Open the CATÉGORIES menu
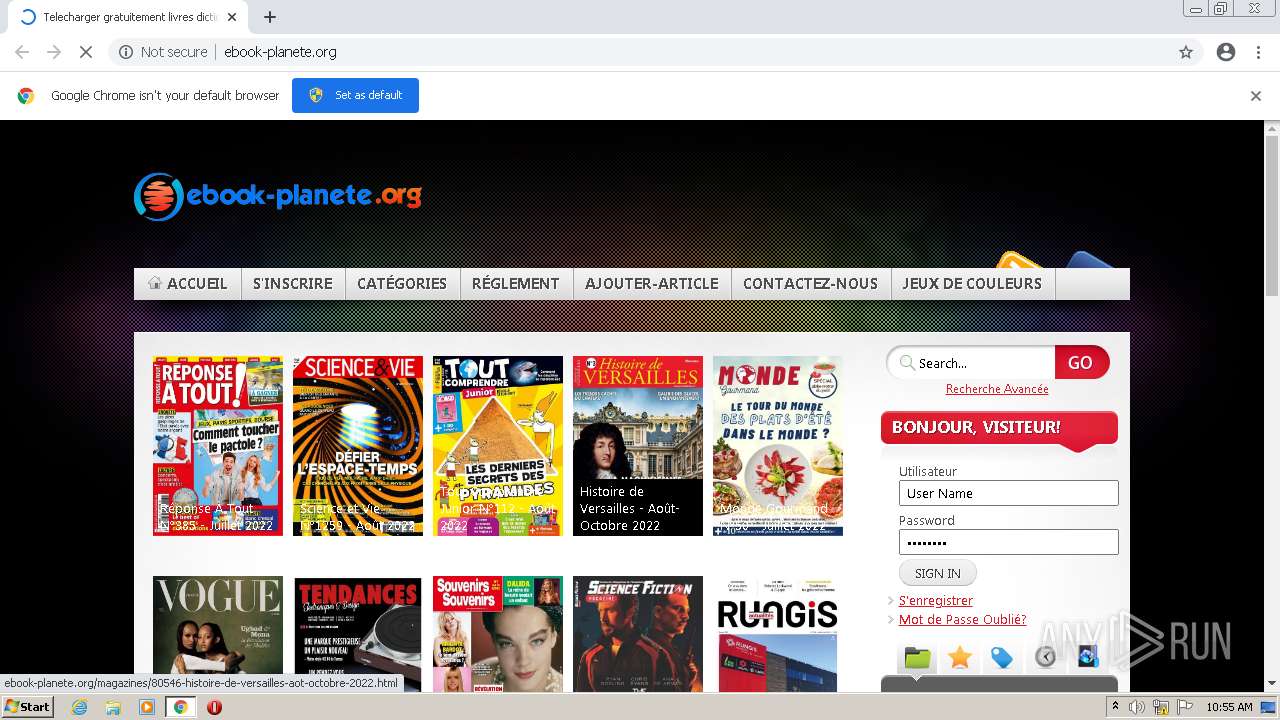The image size is (1280, 720). click(402, 284)
